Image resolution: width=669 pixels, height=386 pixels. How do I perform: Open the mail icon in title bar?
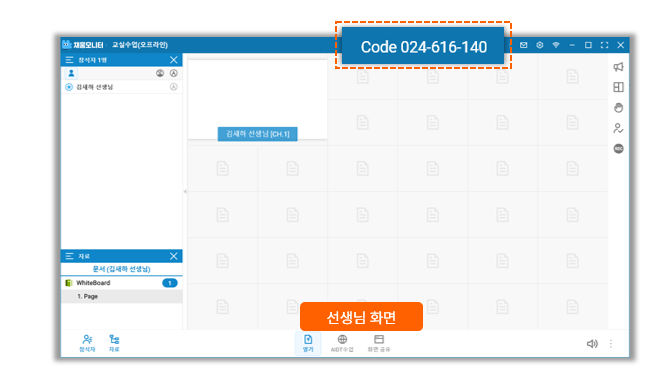(524, 45)
